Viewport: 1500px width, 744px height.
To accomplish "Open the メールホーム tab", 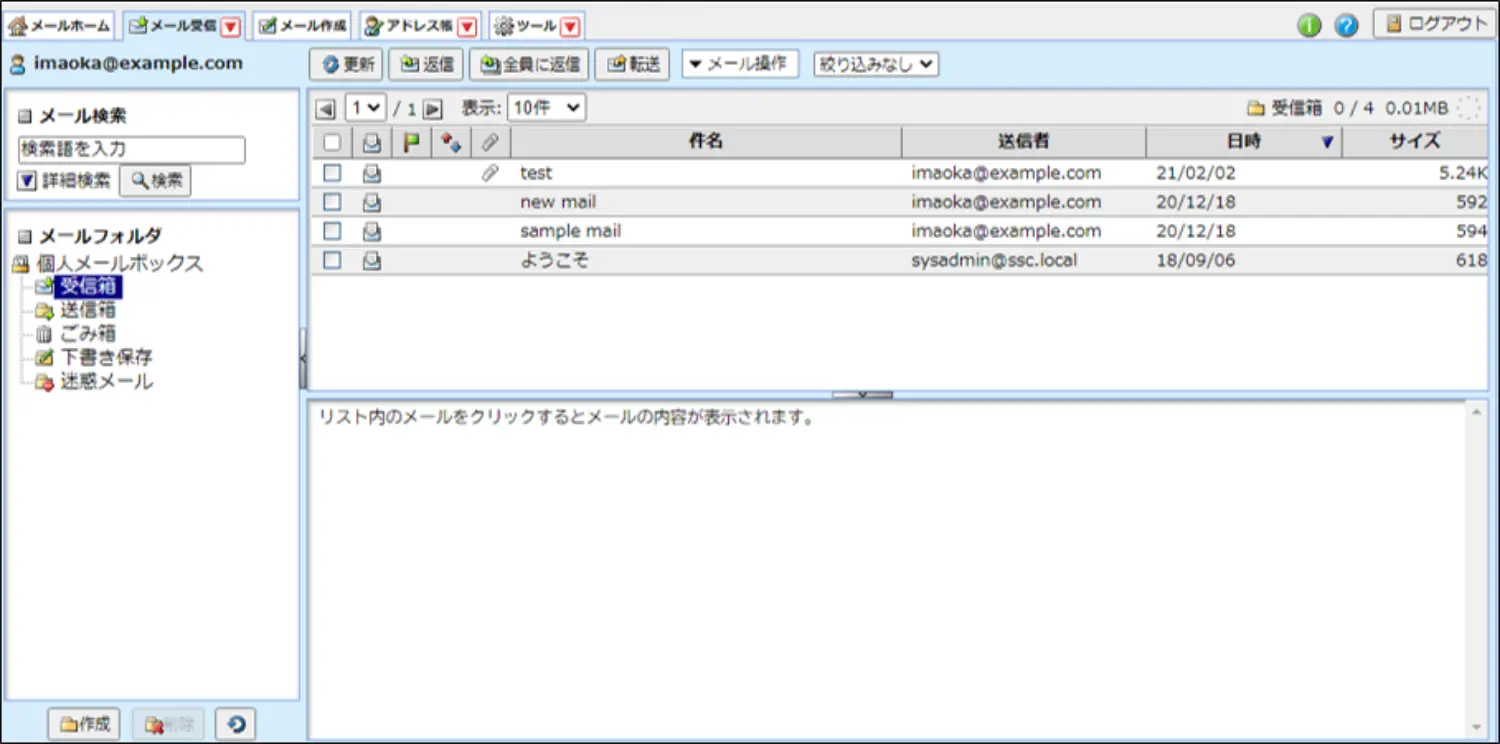I will coord(59,26).
